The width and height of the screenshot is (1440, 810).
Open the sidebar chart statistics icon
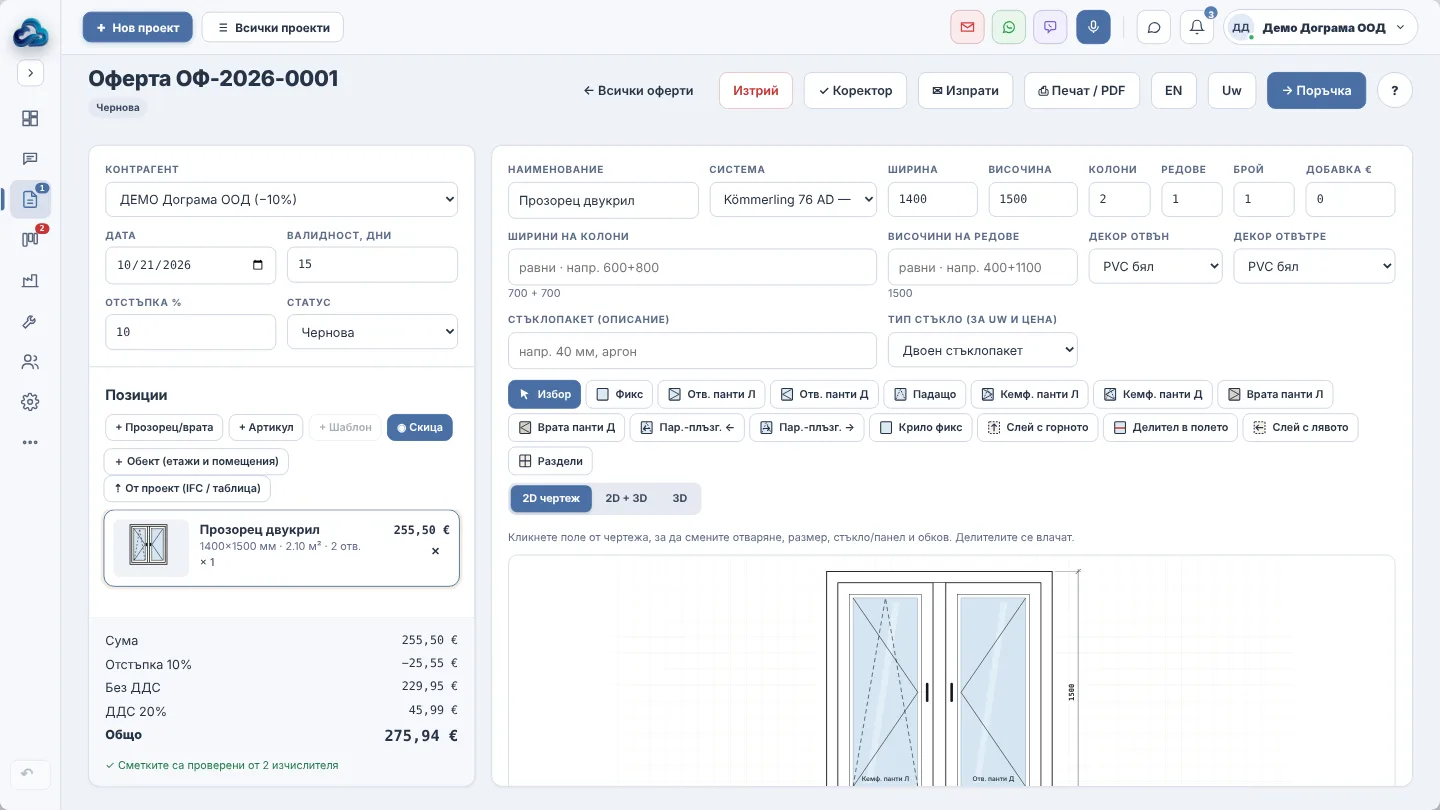(30, 281)
